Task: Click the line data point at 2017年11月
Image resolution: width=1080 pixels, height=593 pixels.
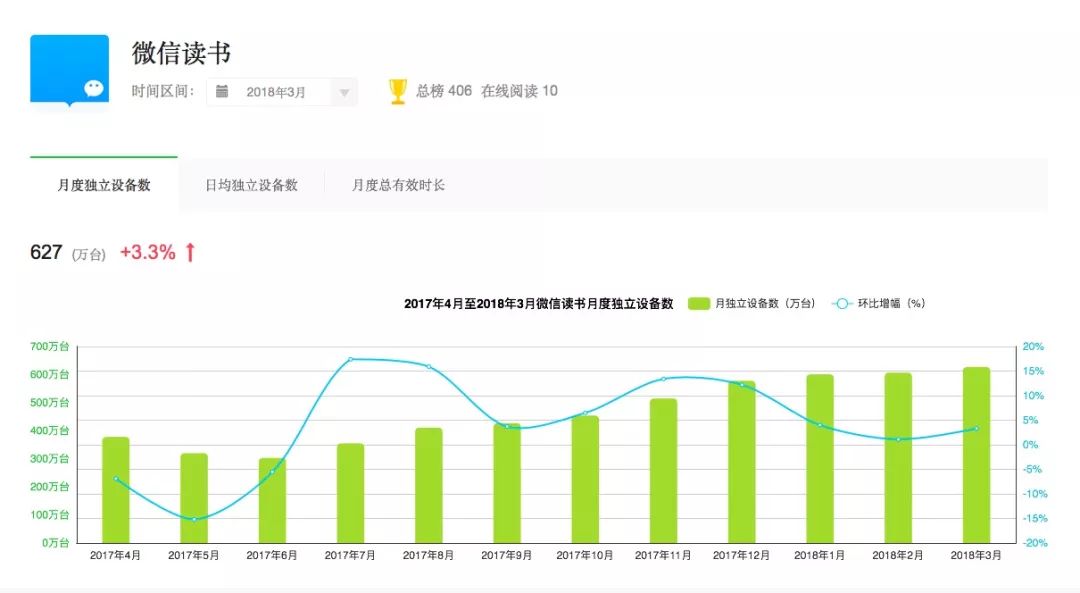Action: point(663,379)
